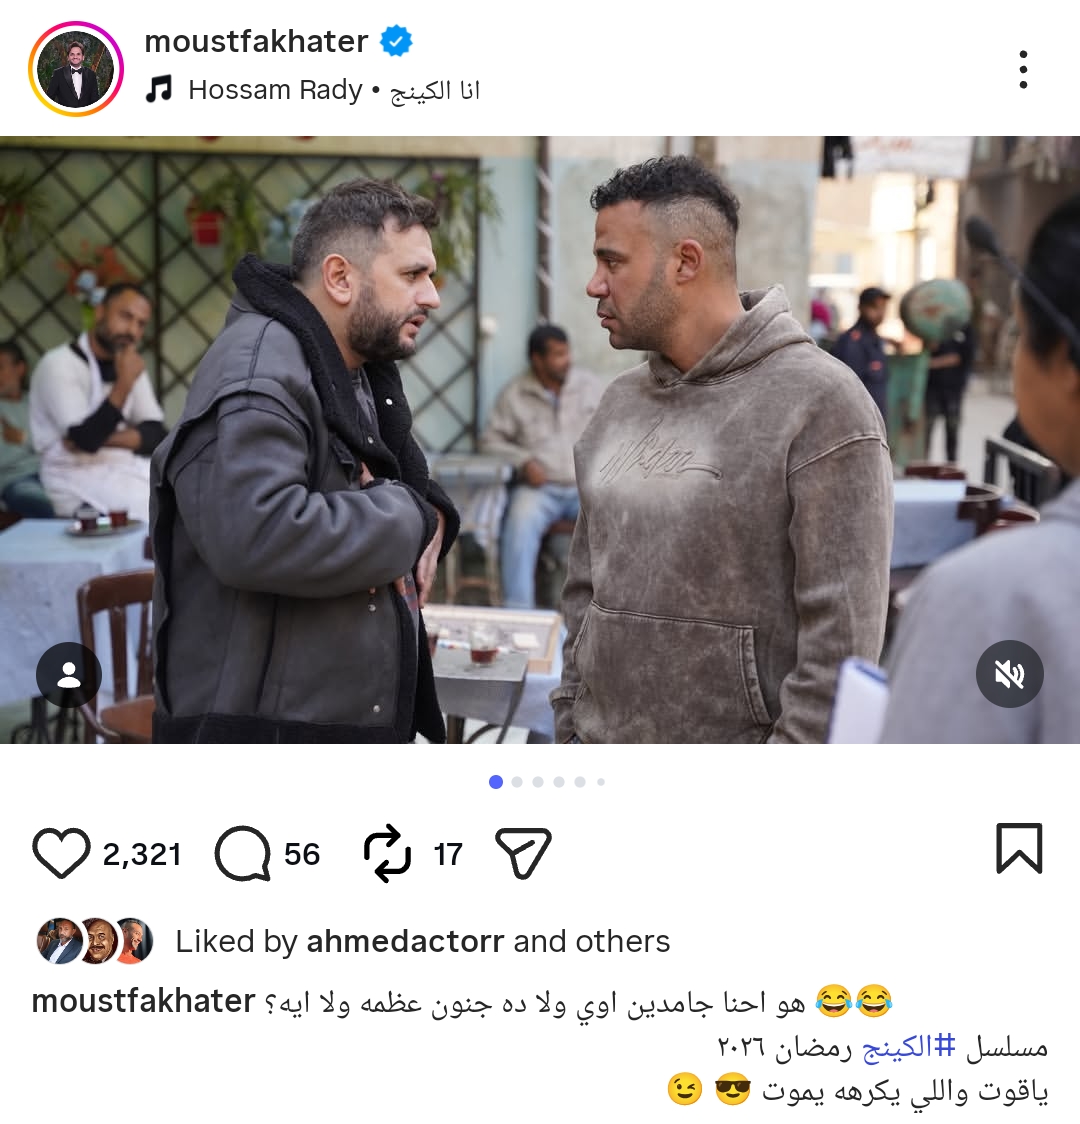Click moustfakhater username in the caption
This screenshot has height=1124, width=1080.
143,1001
